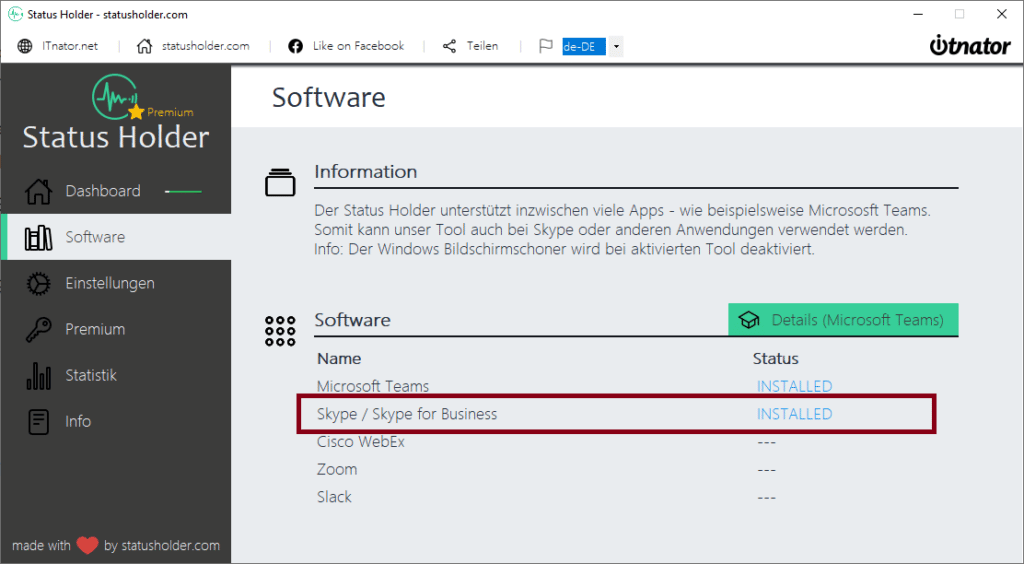
Task: Click the Einstellungen gear icon
Action: (38, 284)
